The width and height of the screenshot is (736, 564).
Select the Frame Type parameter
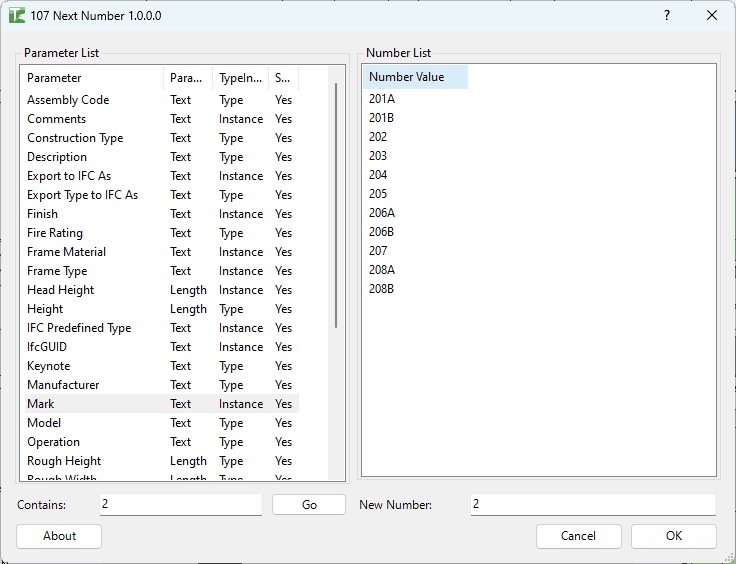coord(162,271)
